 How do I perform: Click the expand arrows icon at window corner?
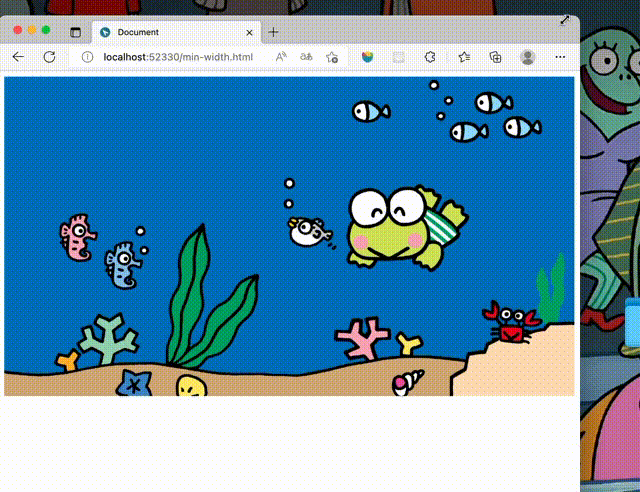tap(565, 20)
